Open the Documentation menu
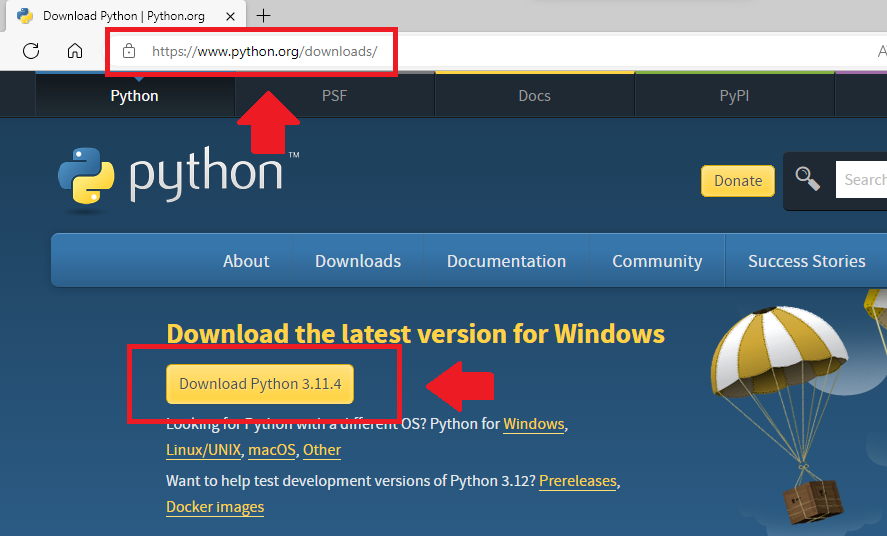The image size is (887, 536). [x=506, y=261]
